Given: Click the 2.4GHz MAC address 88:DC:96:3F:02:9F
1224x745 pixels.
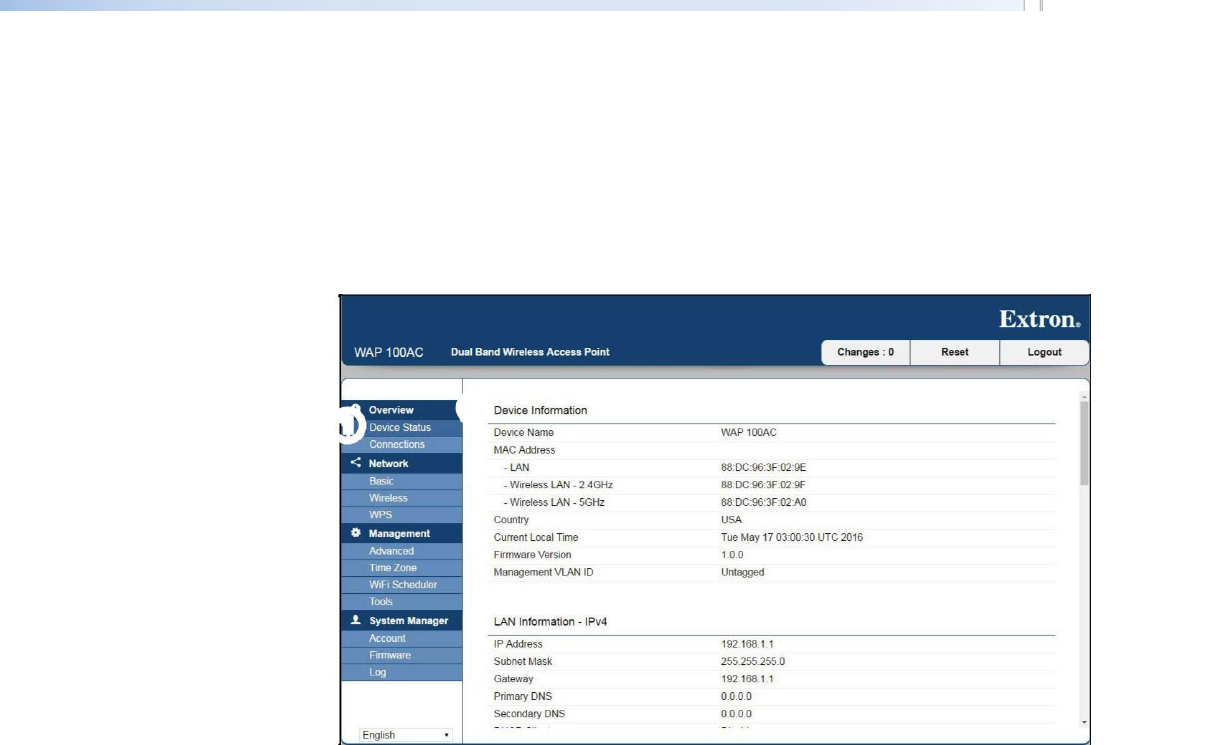Looking at the screenshot, I should [x=763, y=485].
